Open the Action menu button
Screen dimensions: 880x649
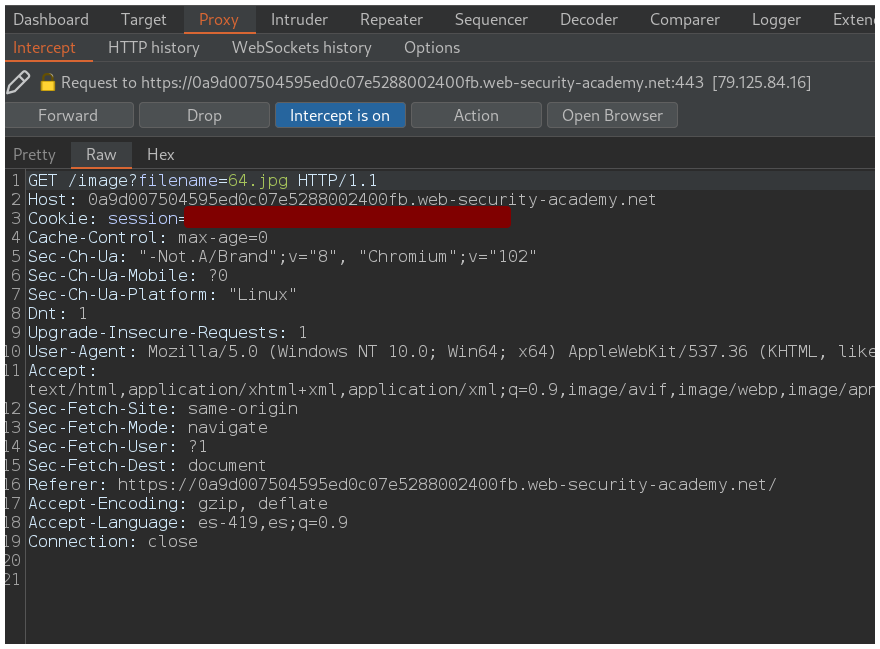pos(476,115)
